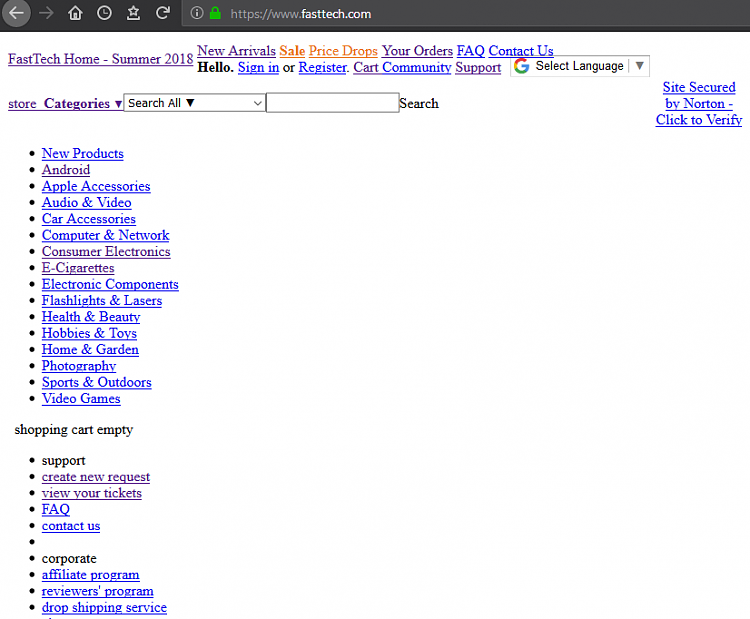Open the Cart link
This screenshot has width=750, height=619.
[366, 67]
